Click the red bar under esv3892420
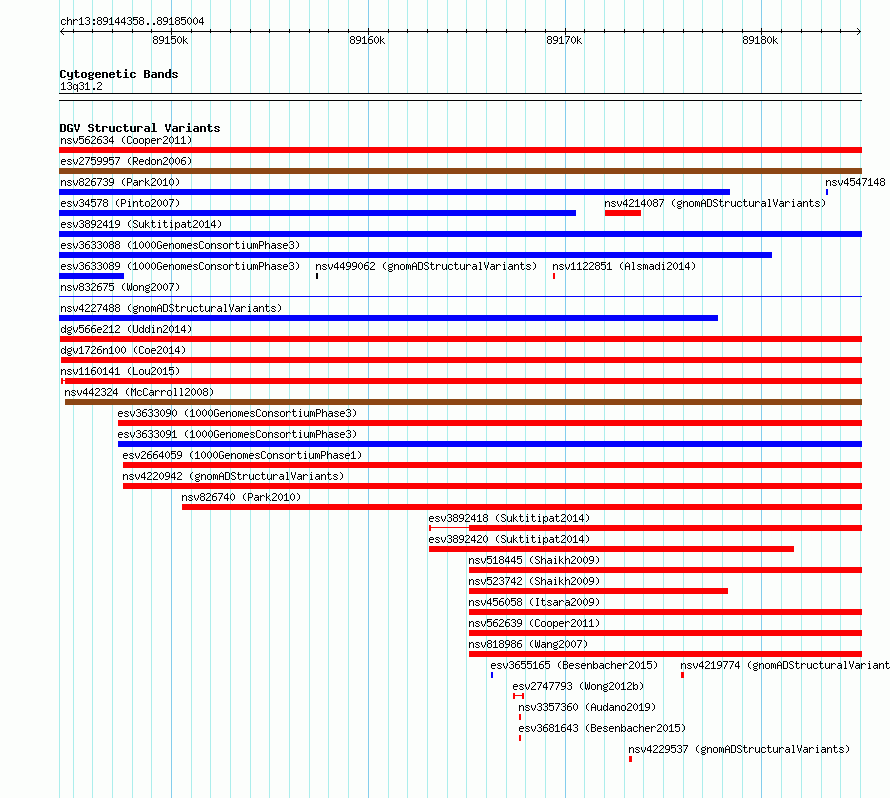The height and width of the screenshot is (798, 890). [x=611, y=549]
